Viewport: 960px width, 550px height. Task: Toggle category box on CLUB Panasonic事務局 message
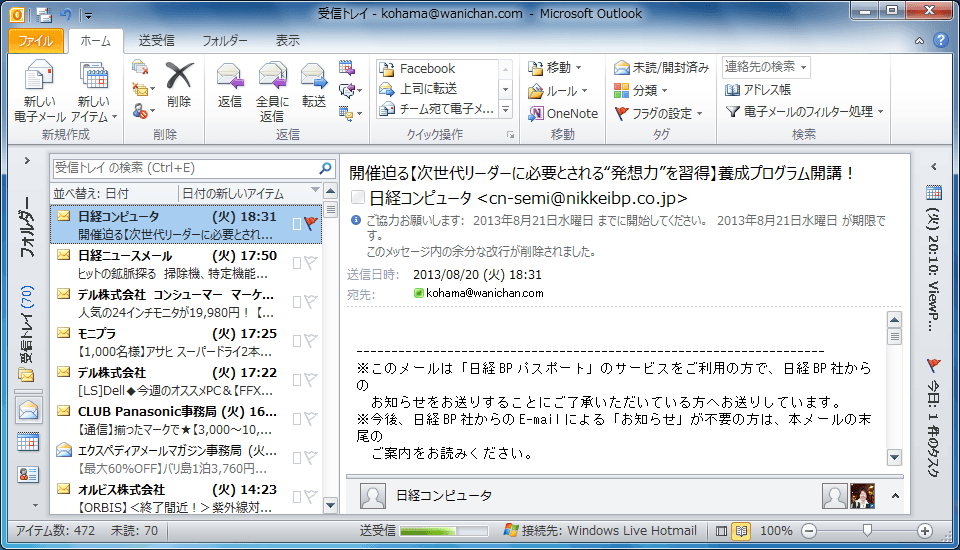click(x=297, y=419)
